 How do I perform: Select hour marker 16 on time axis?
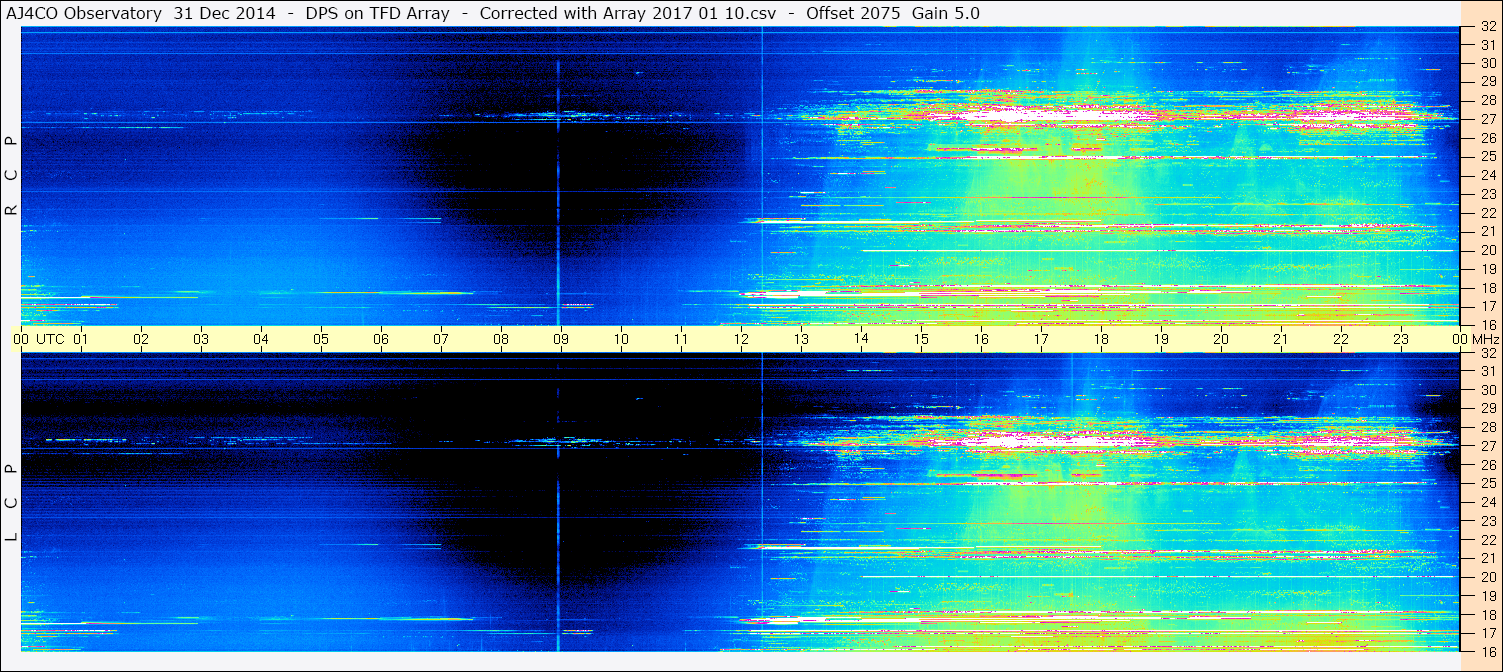pos(981,339)
